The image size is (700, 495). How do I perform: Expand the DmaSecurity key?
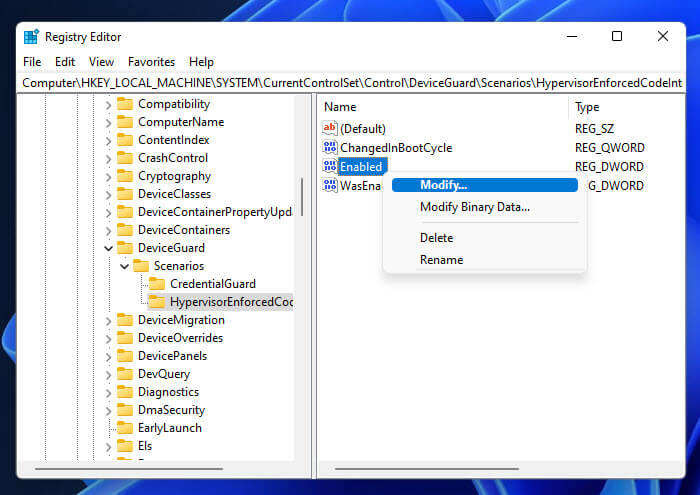(x=108, y=411)
